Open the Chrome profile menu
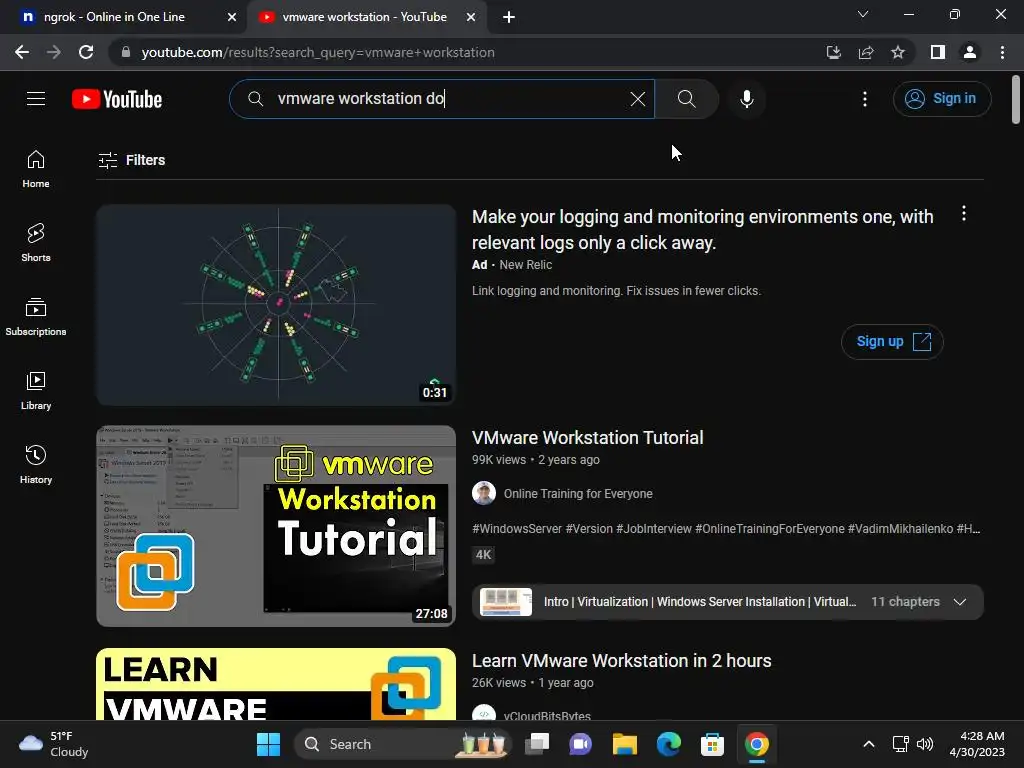The height and width of the screenshot is (768, 1024). tap(970, 52)
